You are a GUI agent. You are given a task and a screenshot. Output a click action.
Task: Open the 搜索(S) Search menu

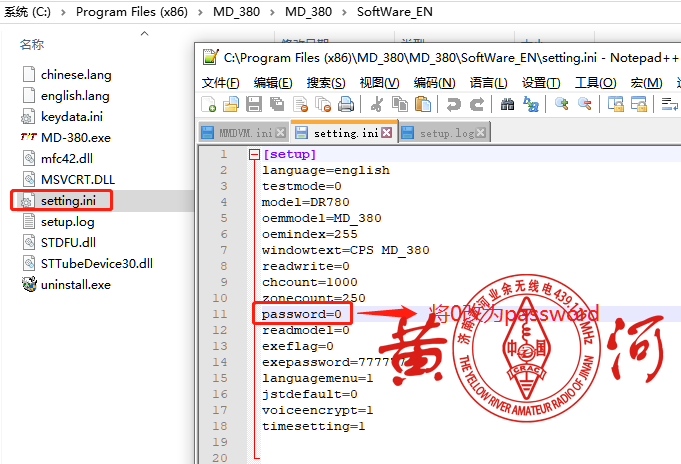pyautogui.click(x=326, y=83)
